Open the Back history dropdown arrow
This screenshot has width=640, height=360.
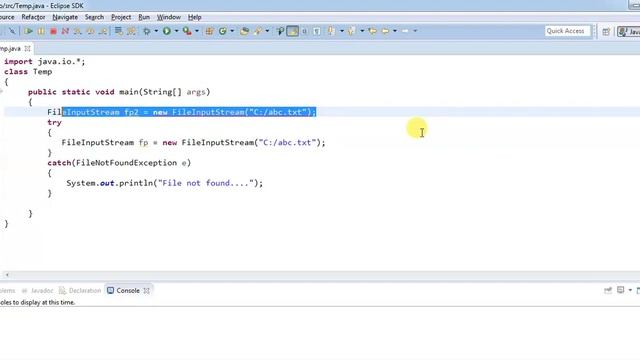(x=395, y=31)
